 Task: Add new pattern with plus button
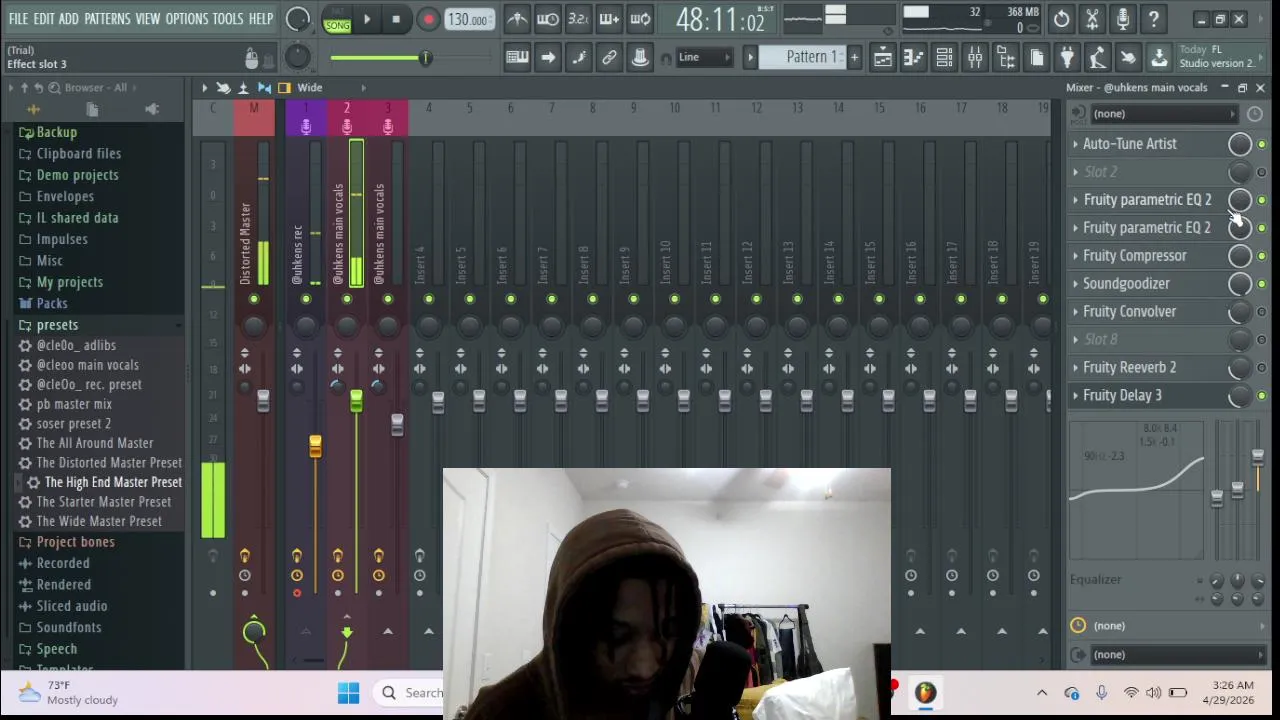[854, 57]
